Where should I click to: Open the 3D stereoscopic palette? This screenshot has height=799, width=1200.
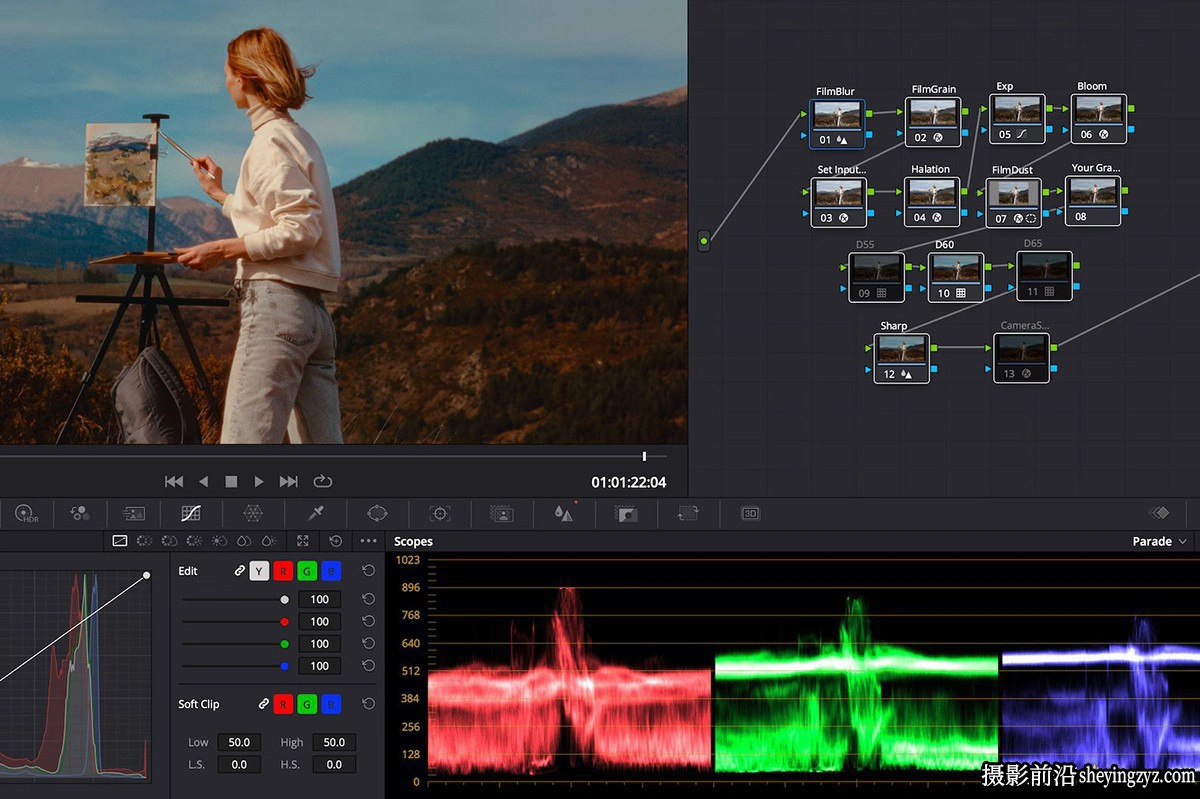[750, 513]
